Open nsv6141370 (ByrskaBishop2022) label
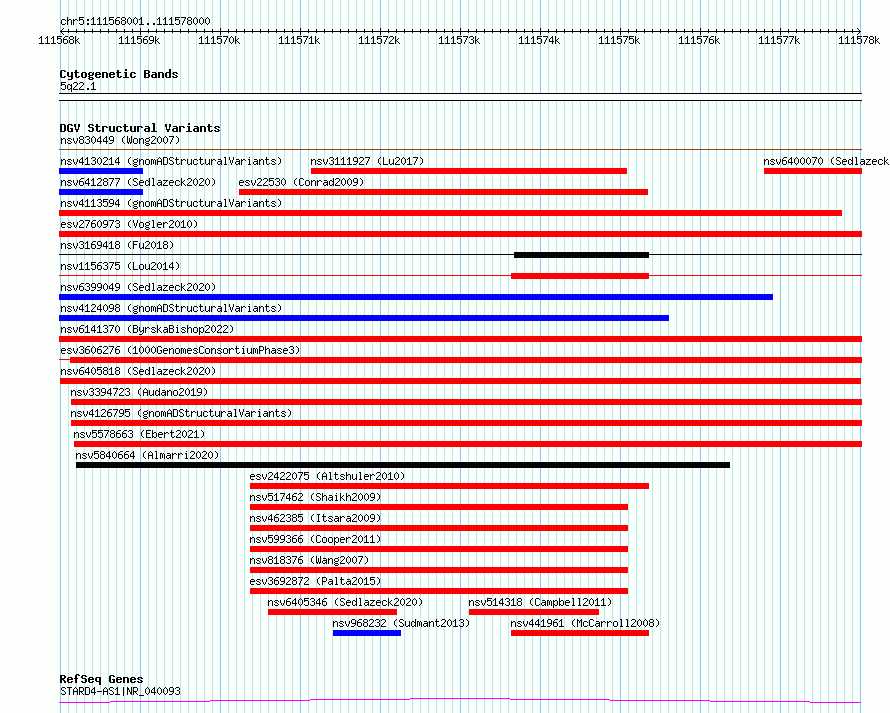The image size is (890, 713). click(146, 329)
